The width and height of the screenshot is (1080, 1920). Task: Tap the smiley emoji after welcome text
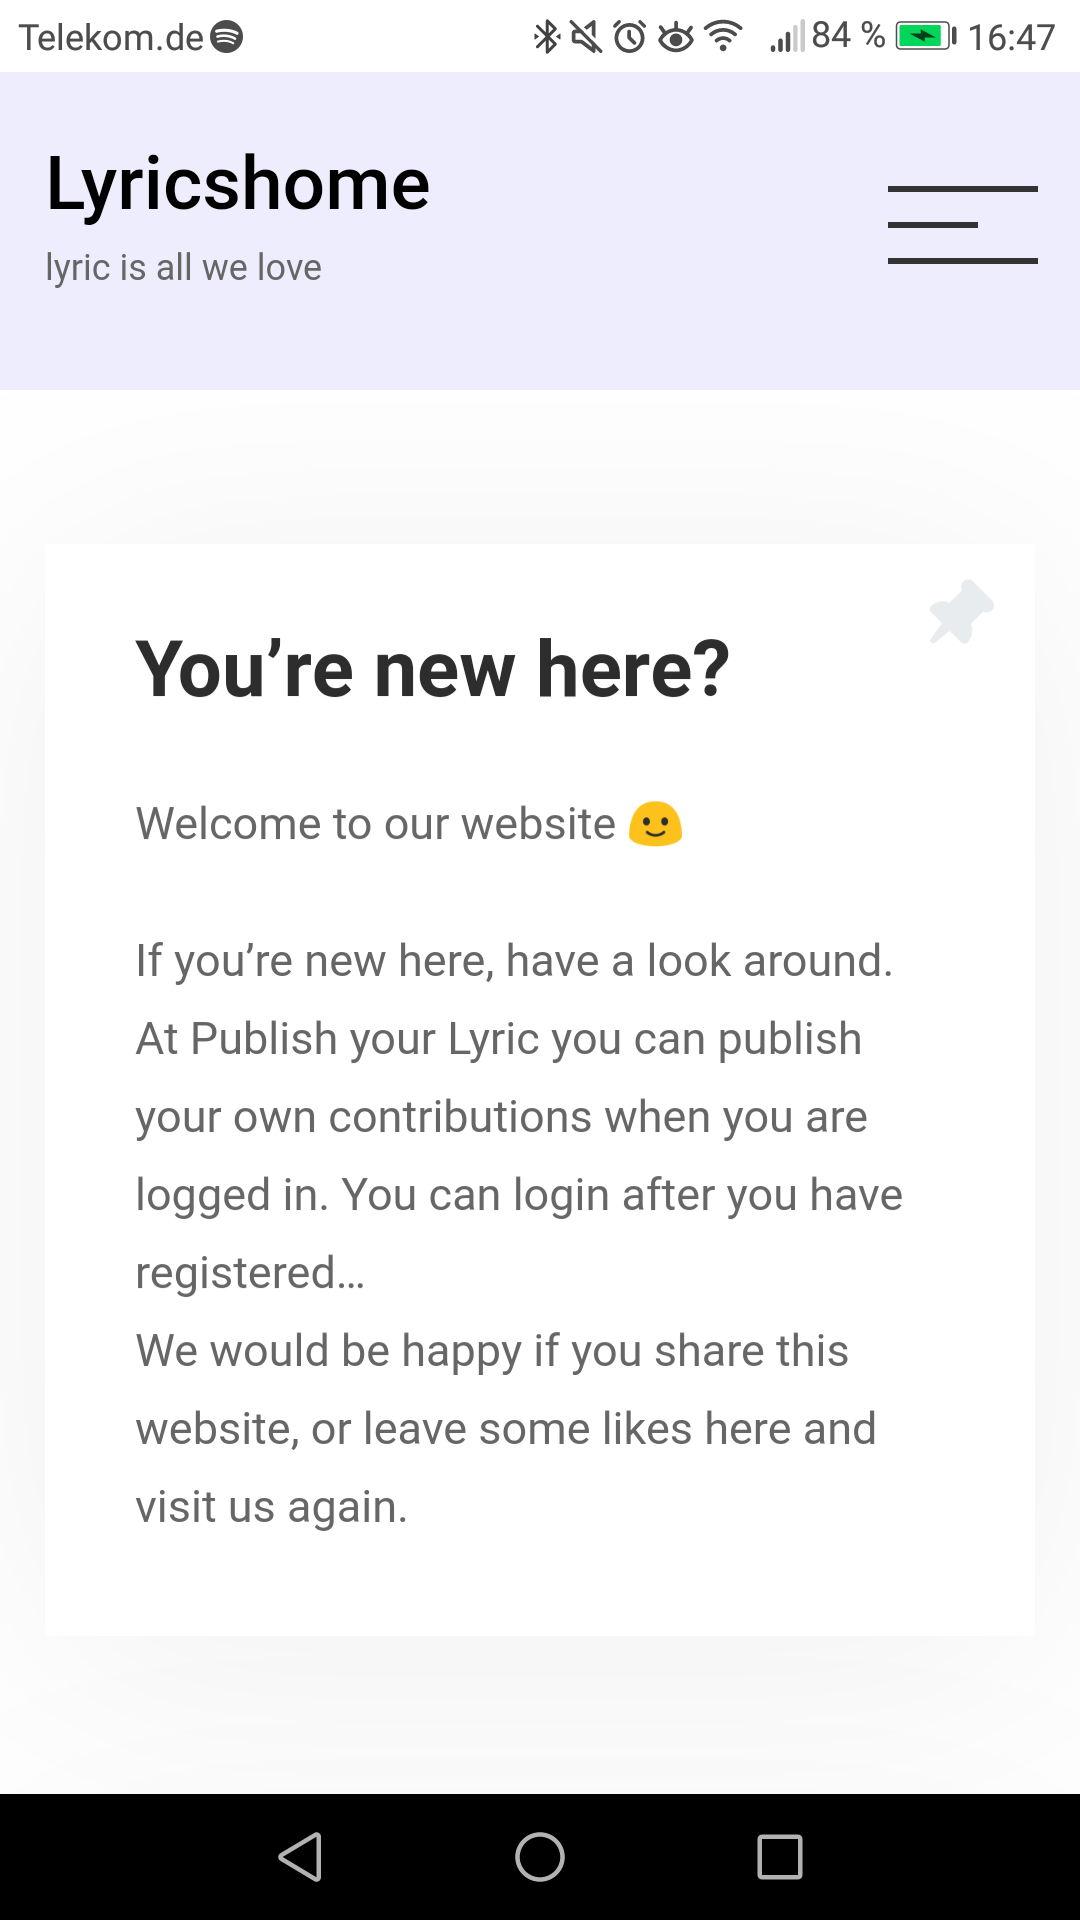pyautogui.click(x=655, y=824)
